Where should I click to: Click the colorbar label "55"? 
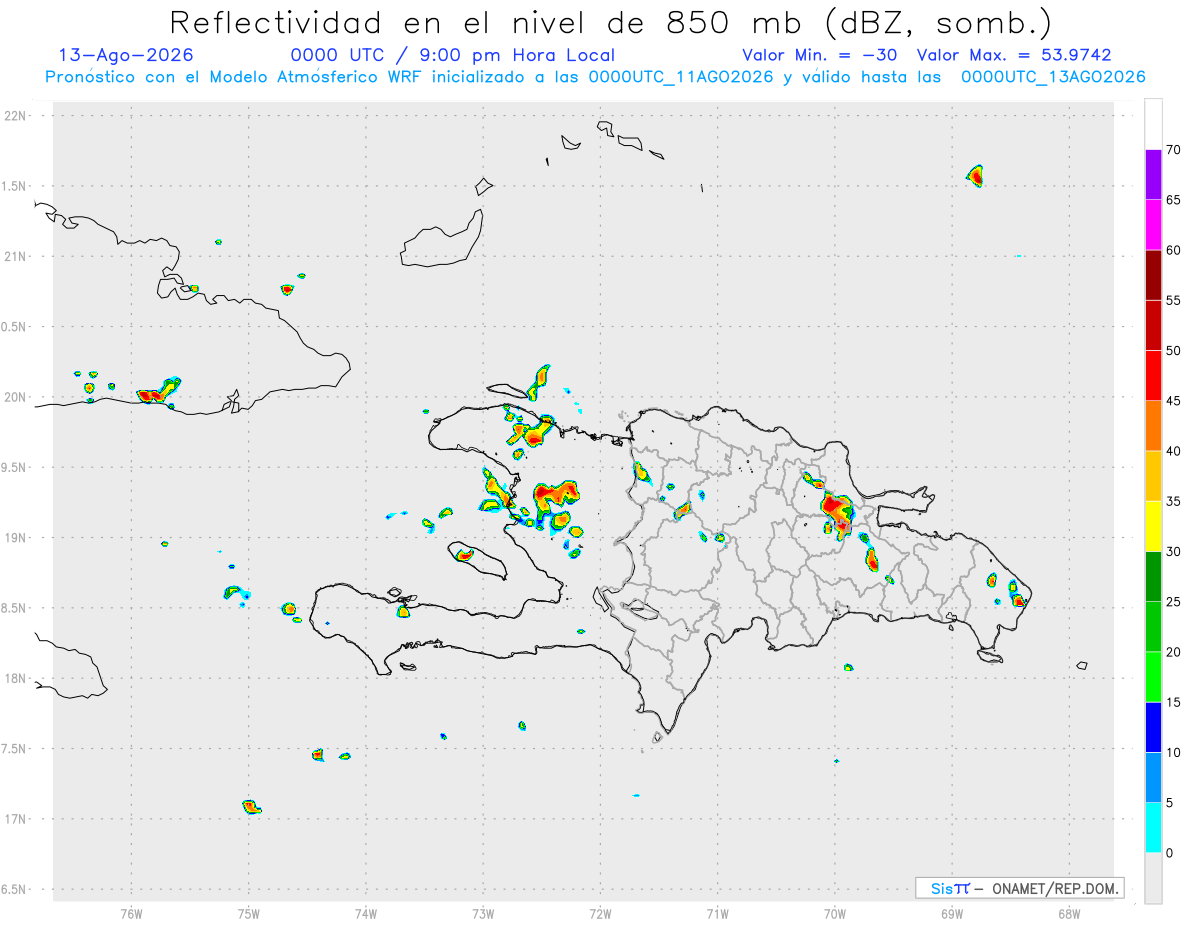coord(1174,301)
